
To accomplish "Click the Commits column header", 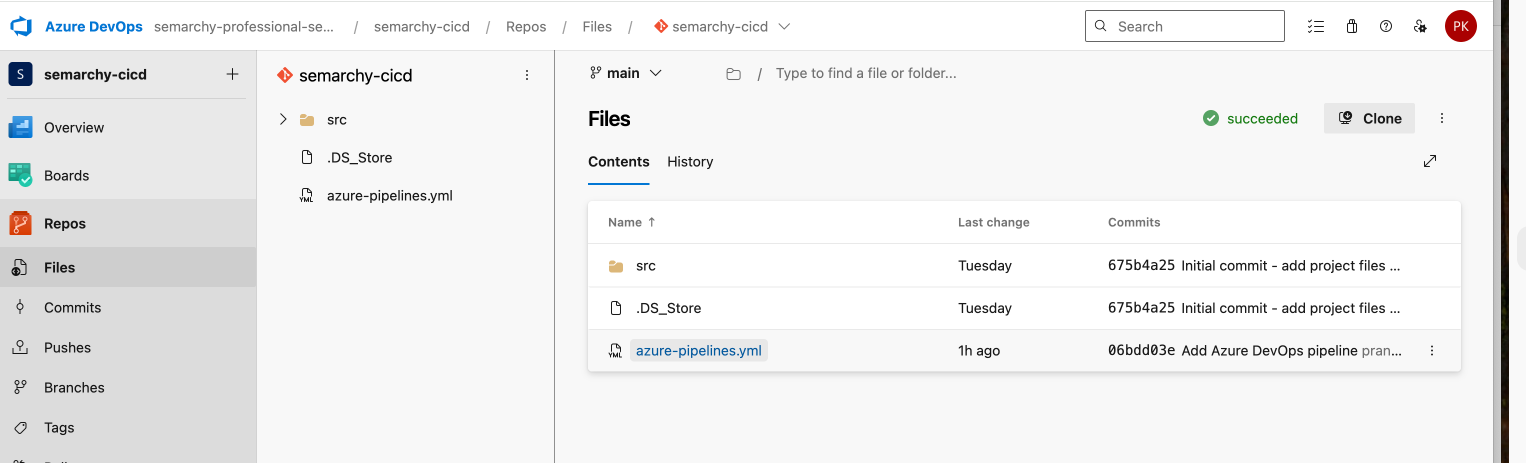I will click(x=1134, y=222).
